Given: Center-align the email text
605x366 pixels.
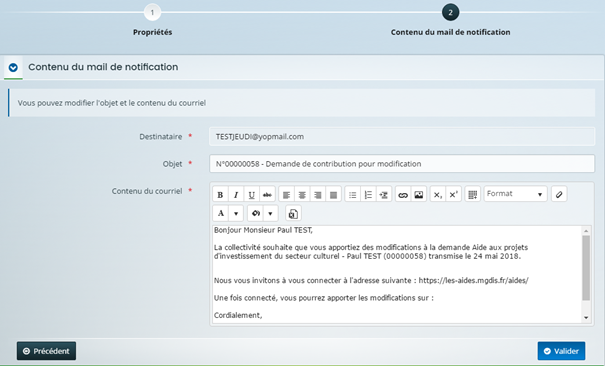Looking at the screenshot, I should [x=302, y=194].
